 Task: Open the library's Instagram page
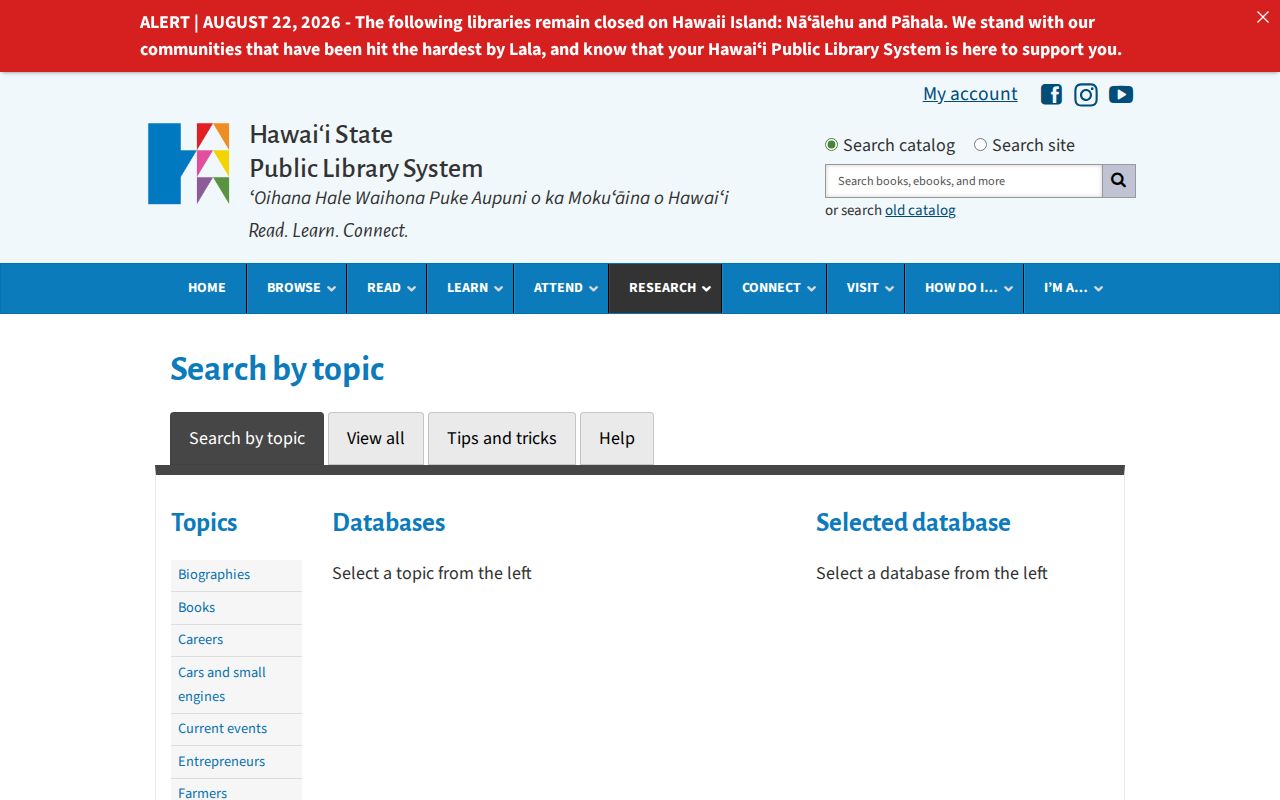pos(1086,94)
